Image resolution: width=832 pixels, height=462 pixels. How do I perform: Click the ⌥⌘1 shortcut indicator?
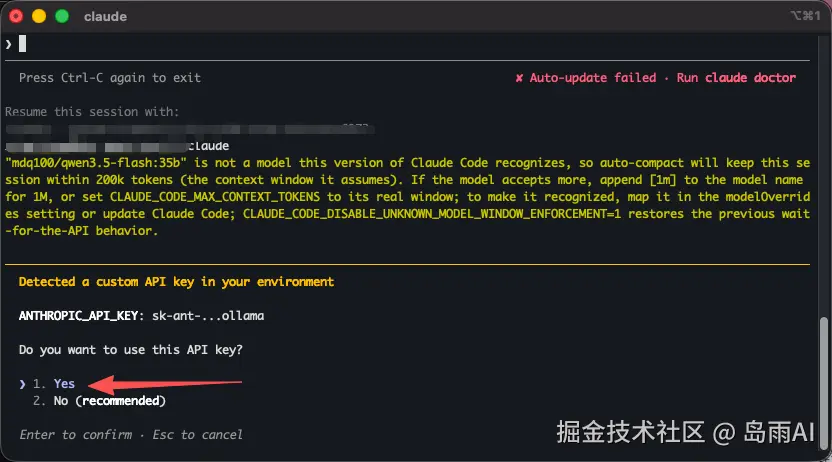[805, 15]
